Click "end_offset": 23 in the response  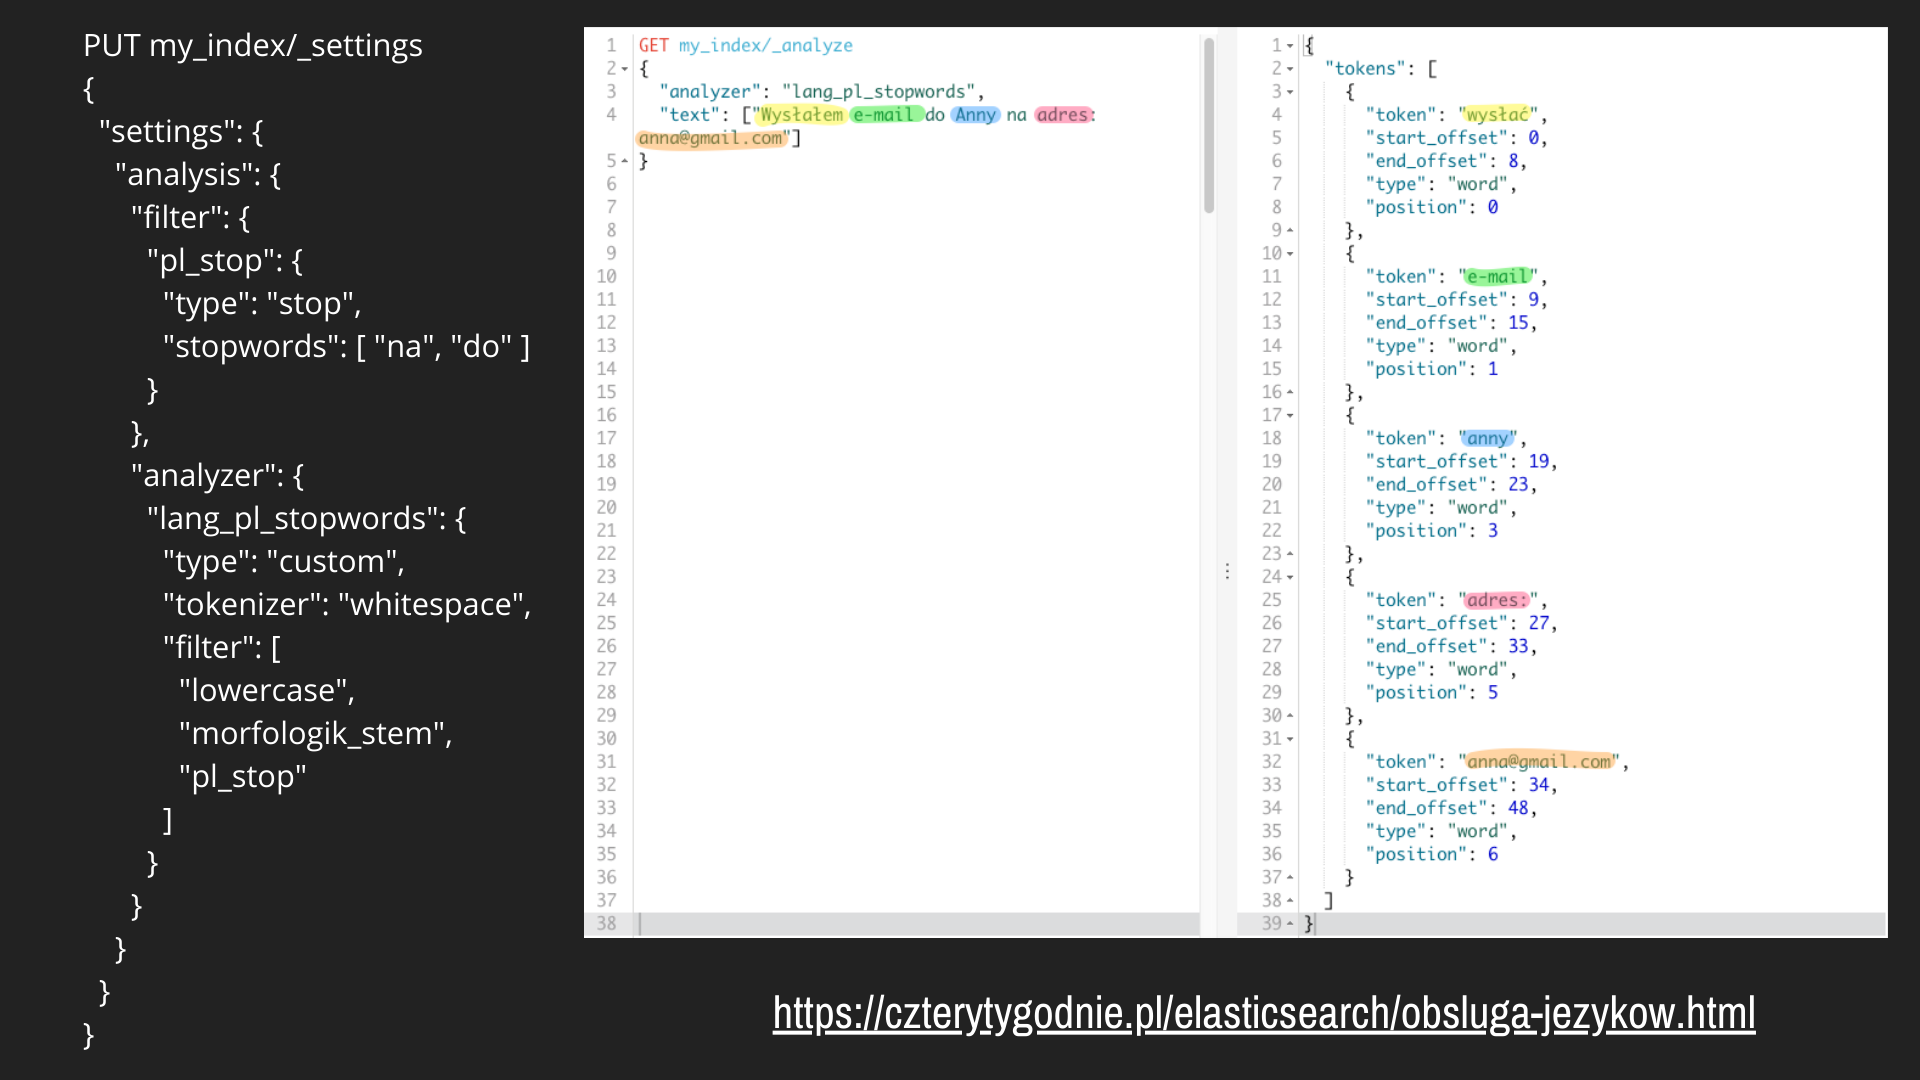pyautogui.click(x=1450, y=484)
